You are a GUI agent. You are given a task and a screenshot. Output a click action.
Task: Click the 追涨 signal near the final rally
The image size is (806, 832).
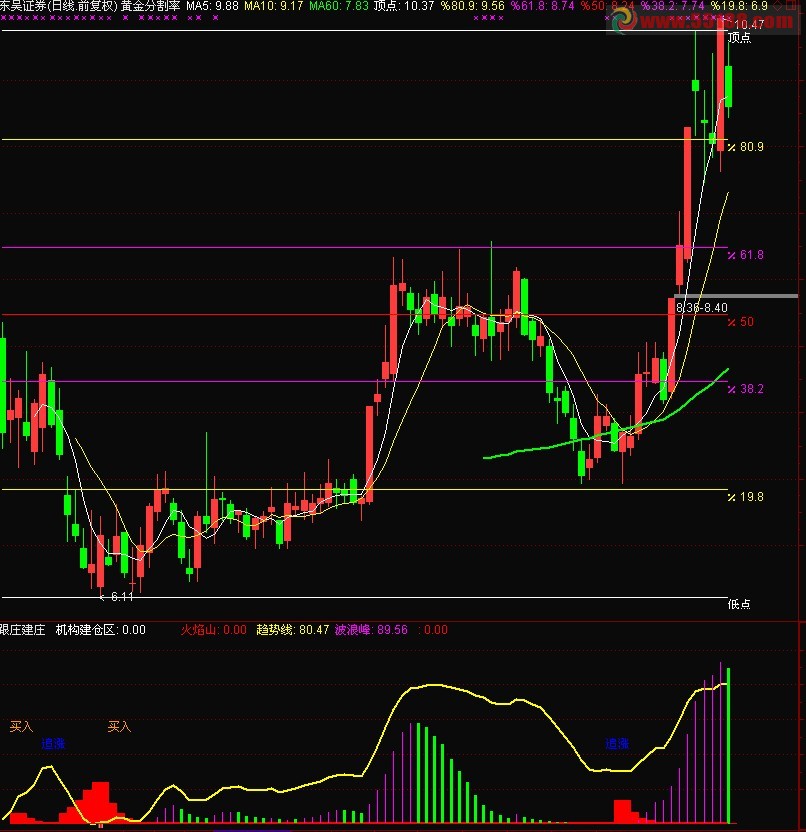pos(617,744)
